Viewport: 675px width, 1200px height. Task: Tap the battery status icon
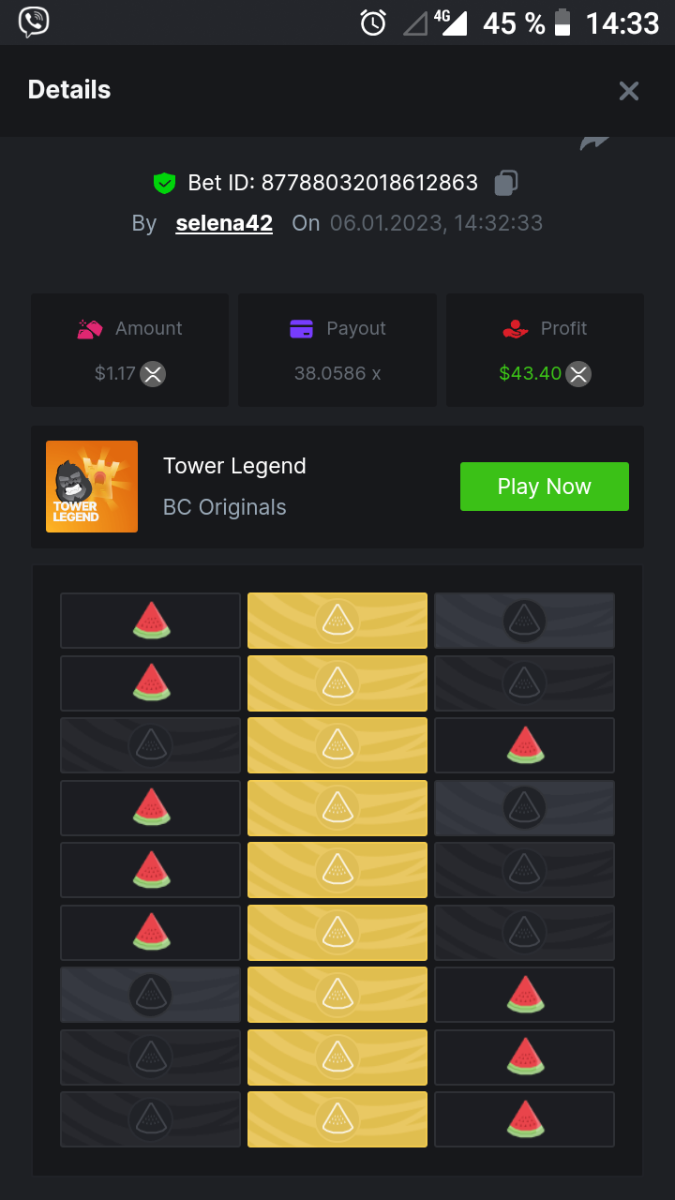565,22
